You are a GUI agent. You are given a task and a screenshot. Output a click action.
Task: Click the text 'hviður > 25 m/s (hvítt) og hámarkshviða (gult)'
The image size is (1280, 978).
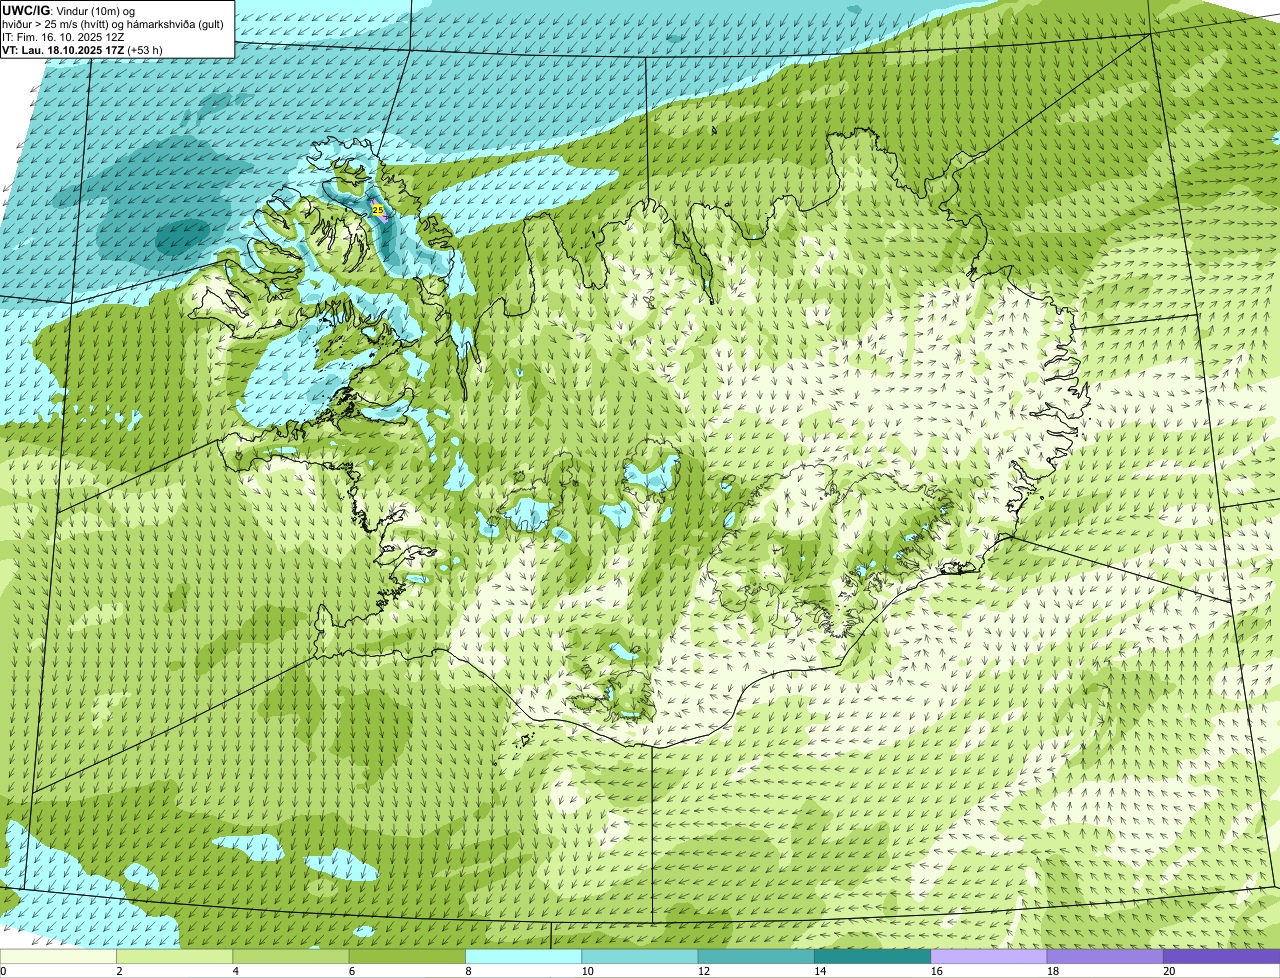[113, 24]
